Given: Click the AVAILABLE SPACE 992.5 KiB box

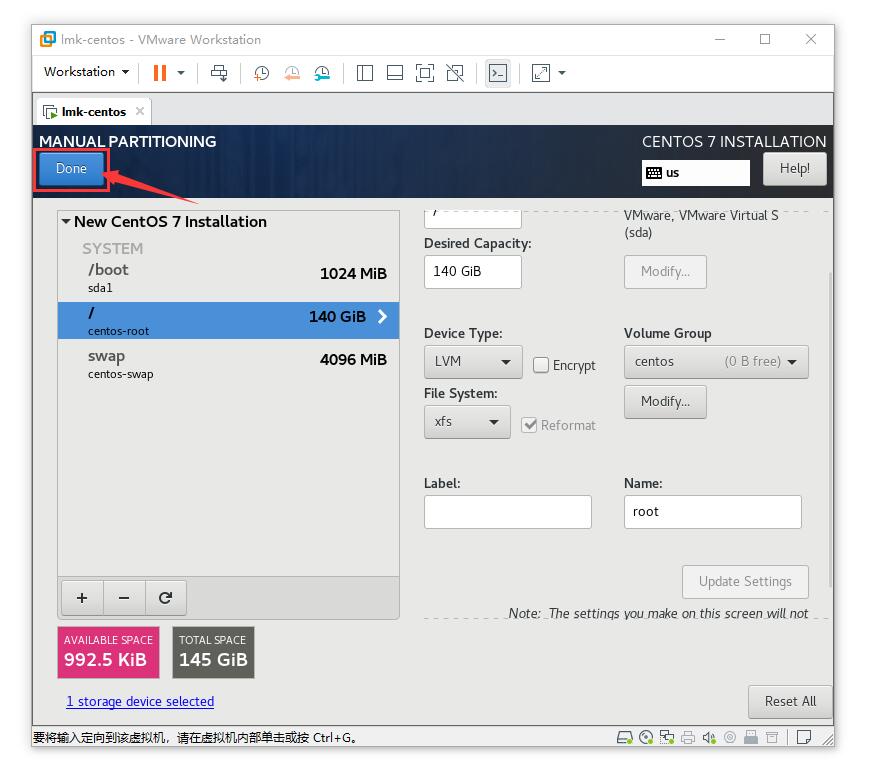Looking at the screenshot, I should 108,652.
